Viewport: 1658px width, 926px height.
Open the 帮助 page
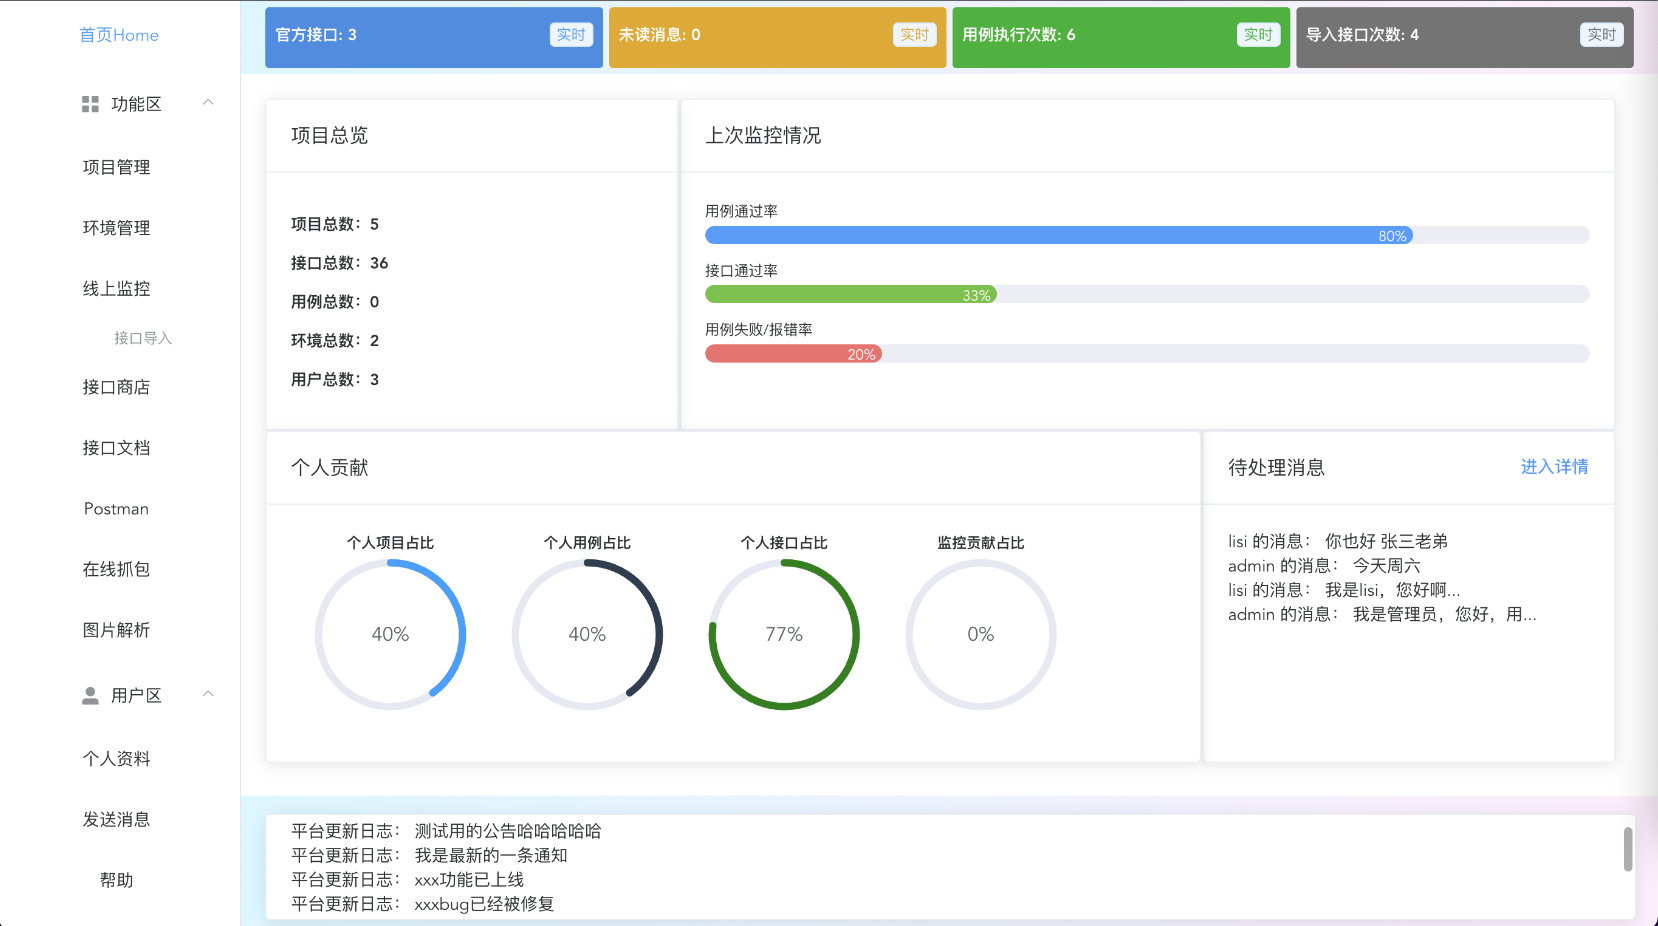(116, 880)
